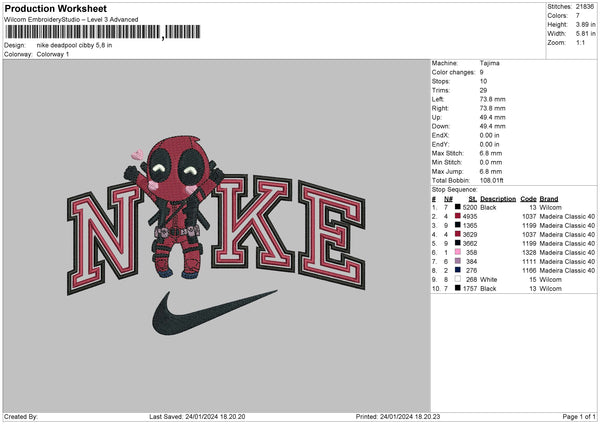Click code '1166' in stop row 8
This screenshot has width=600, height=424.
[529, 270]
